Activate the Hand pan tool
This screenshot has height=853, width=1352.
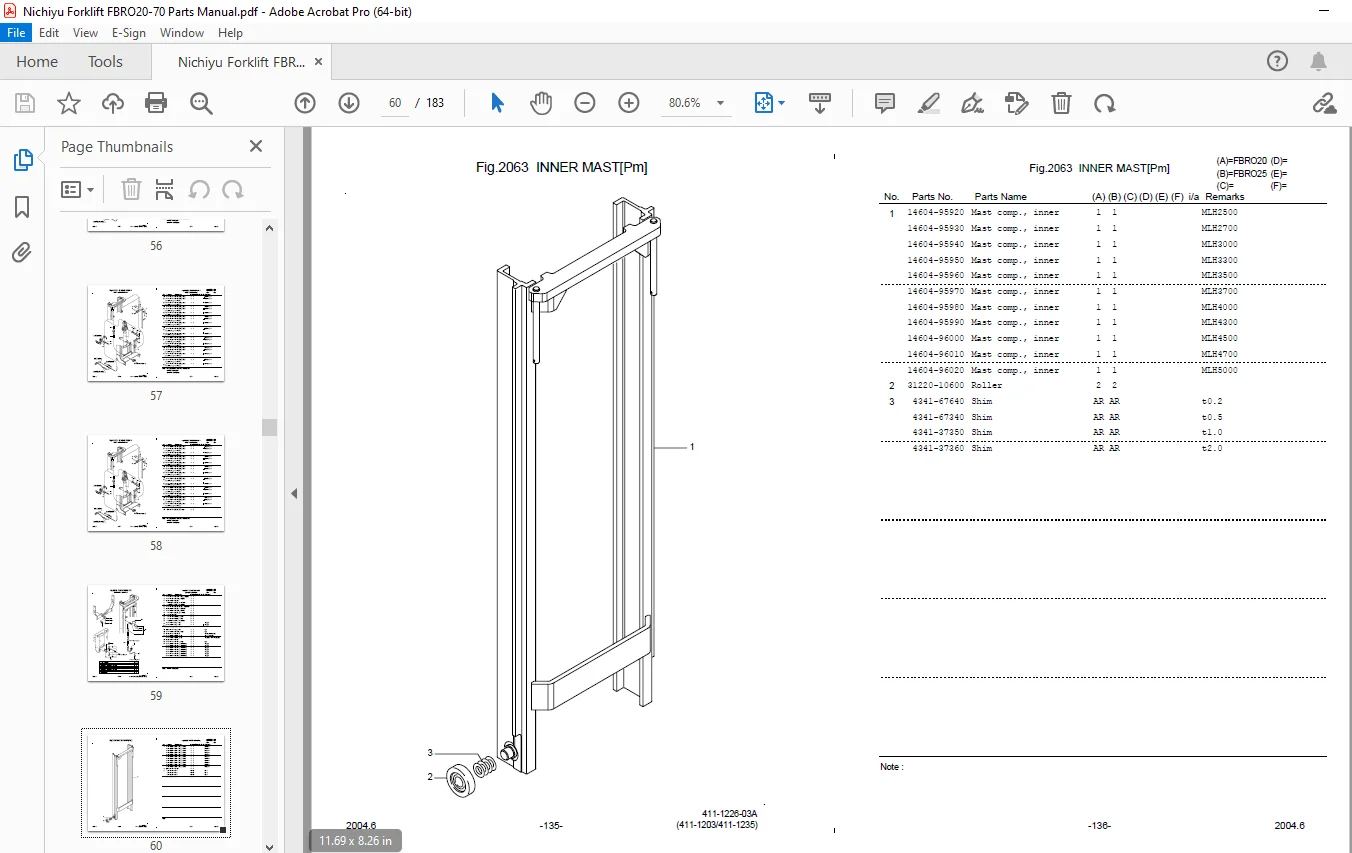541,103
